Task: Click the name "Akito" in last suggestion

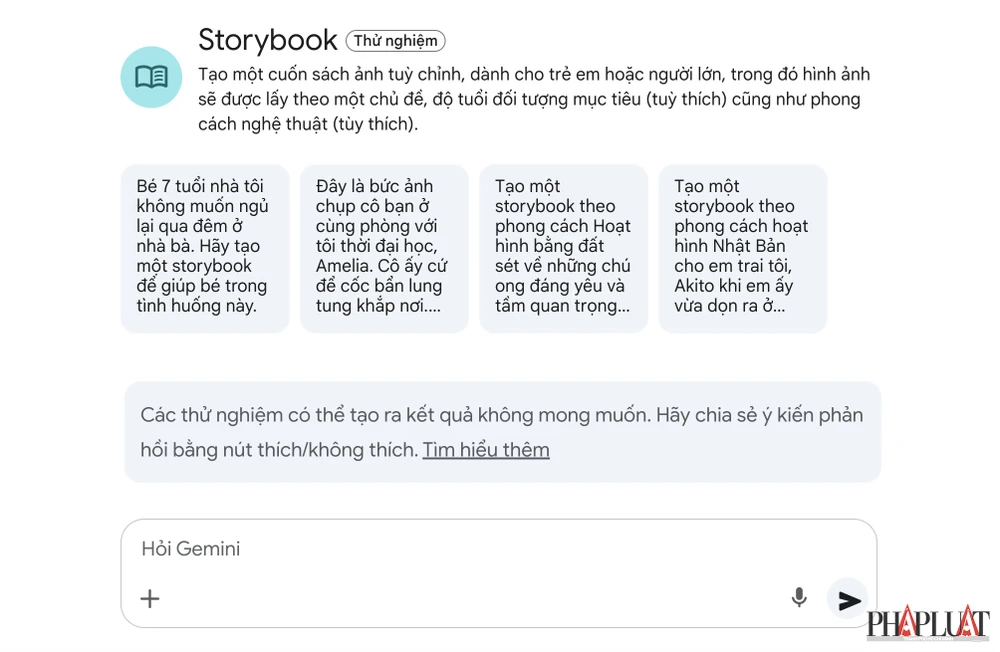Action: tap(699, 286)
